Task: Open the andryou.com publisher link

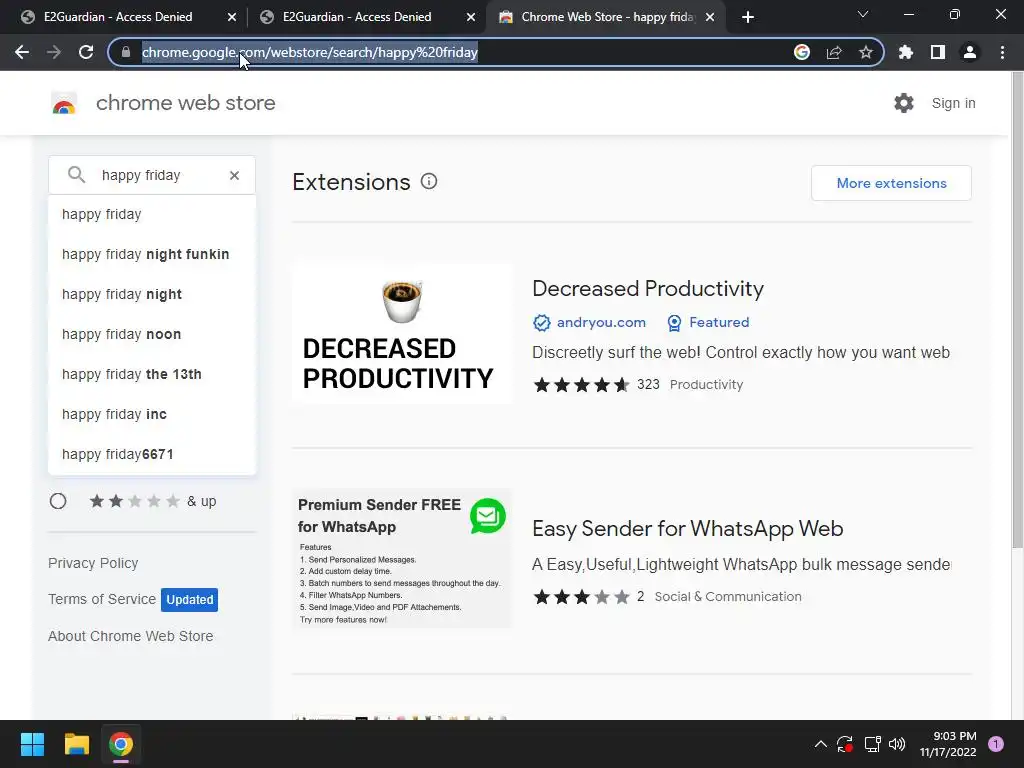Action: point(601,323)
